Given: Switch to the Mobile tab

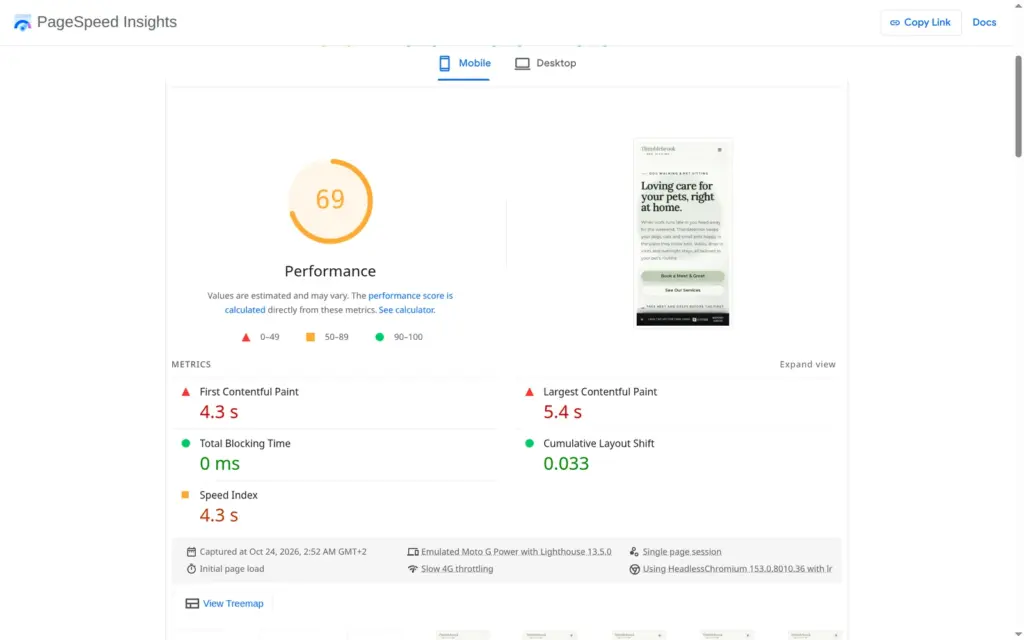Looking at the screenshot, I should coord(464,63).
